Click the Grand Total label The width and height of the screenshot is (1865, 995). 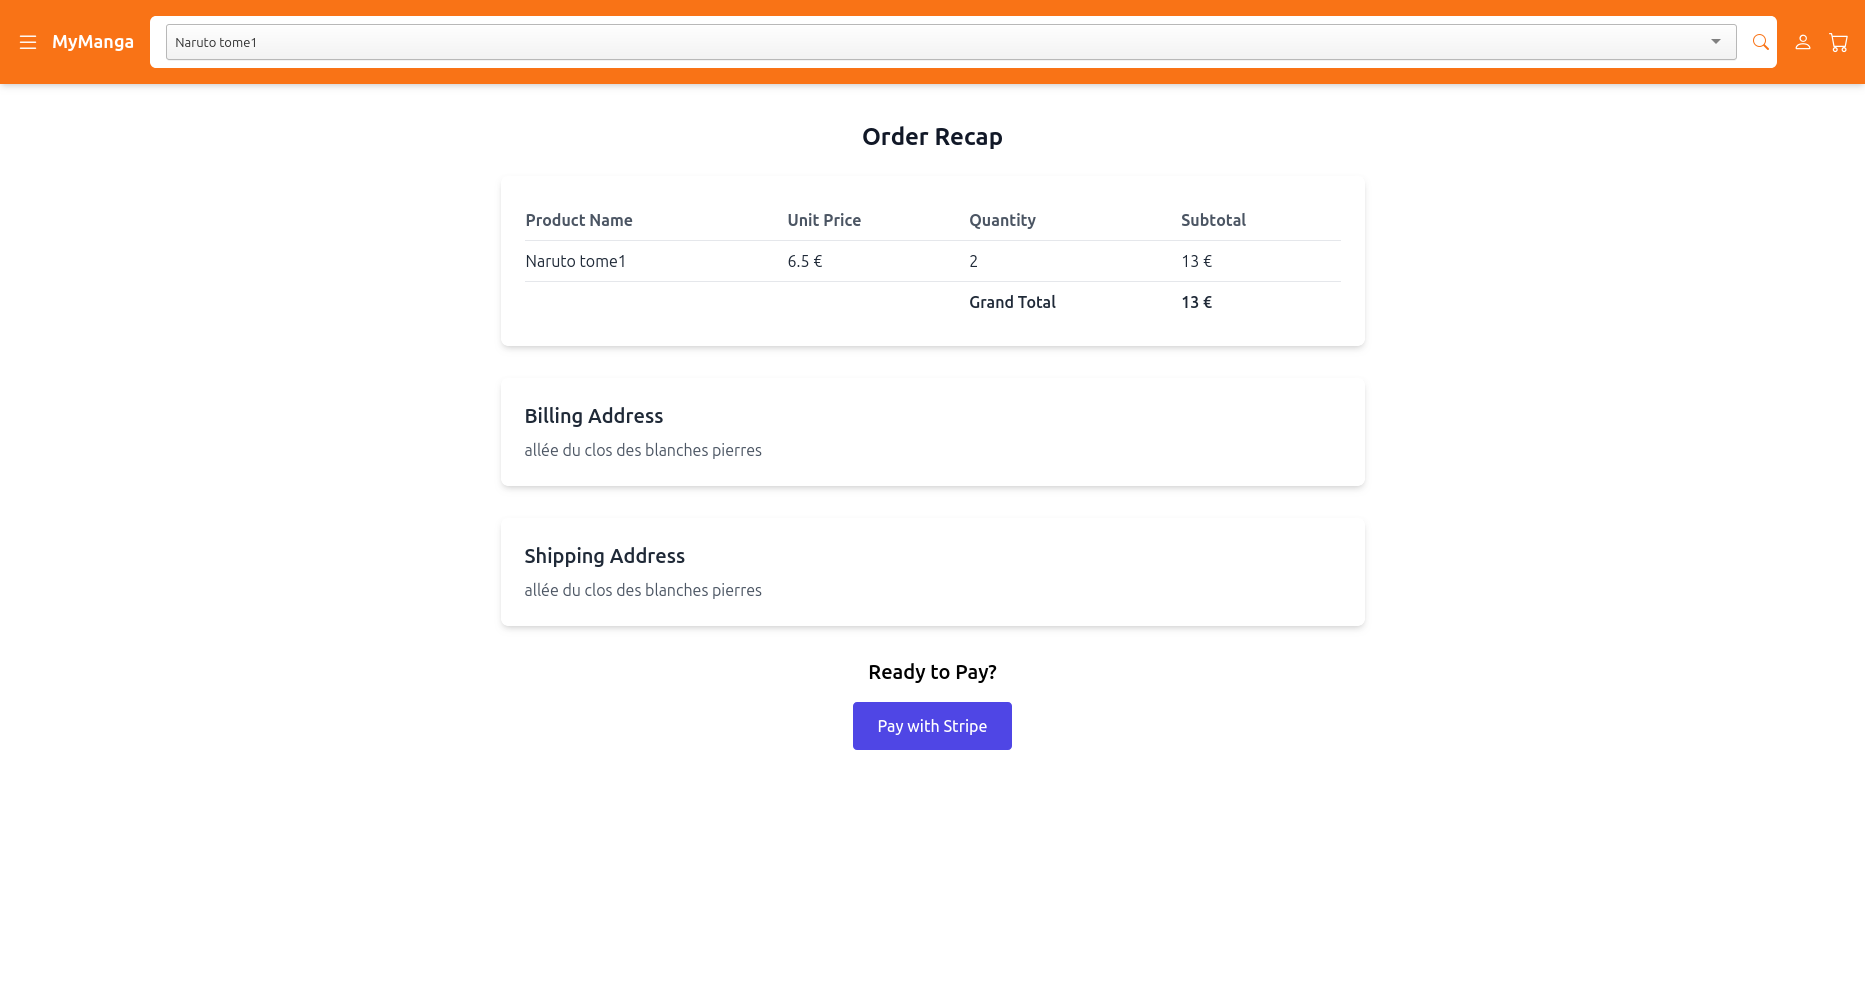tap(1012, 302)
